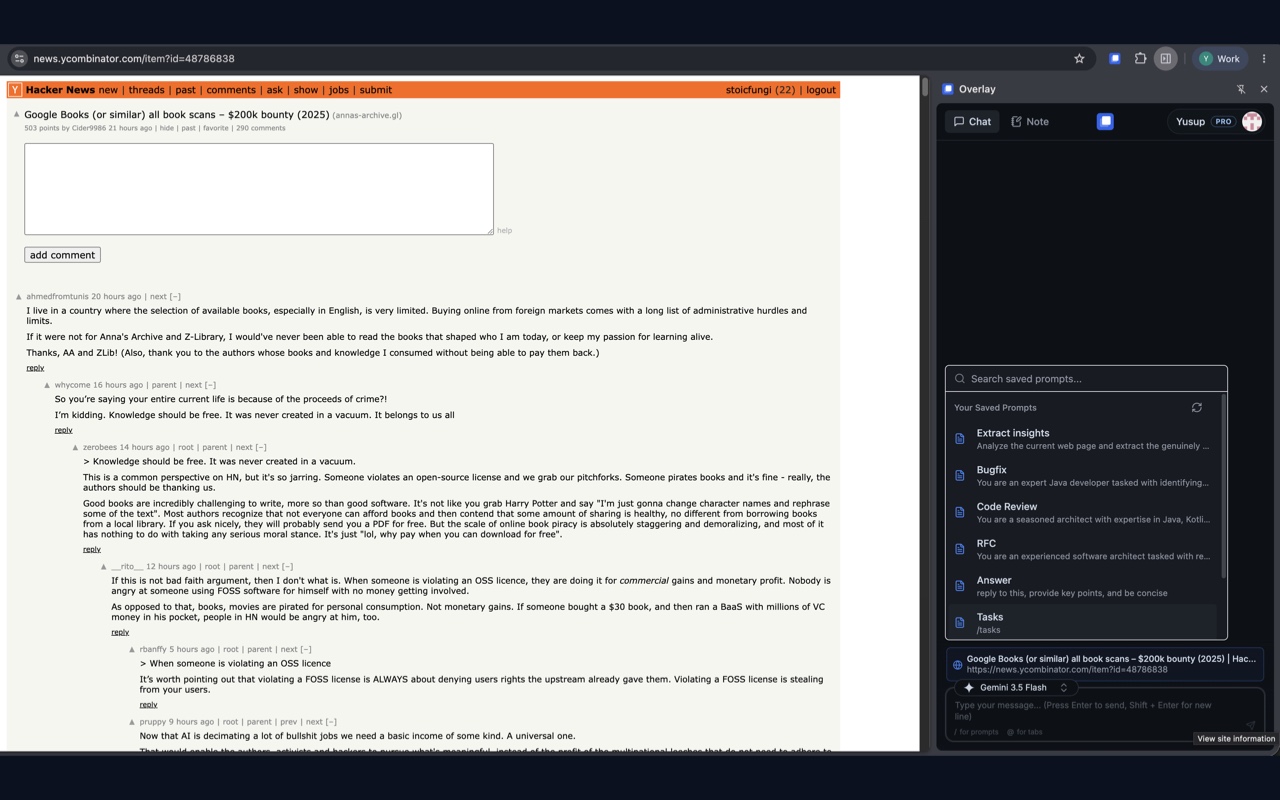The height and width of the screenshot is (800, 1280).
Task: Upvote __rito__'s comment
Action: tap(103, 567)
